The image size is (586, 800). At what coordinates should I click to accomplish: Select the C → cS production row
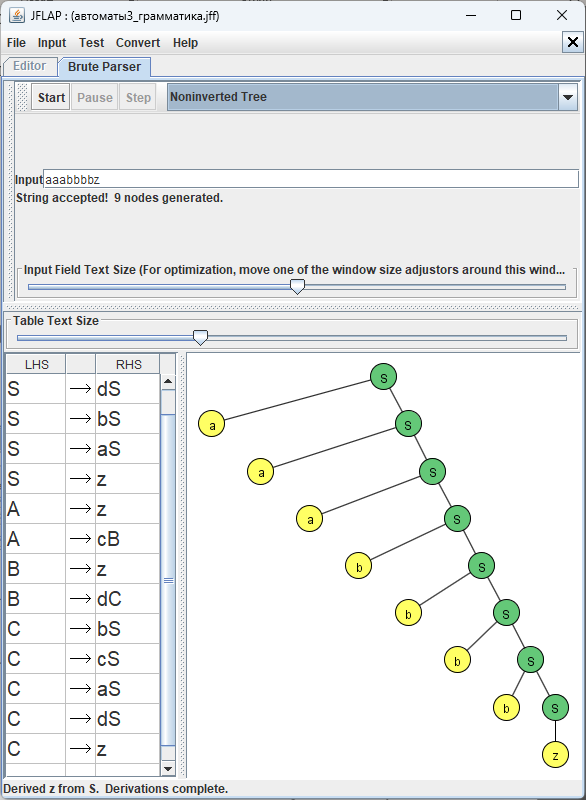pyautogui.click(x=83, y=659)
